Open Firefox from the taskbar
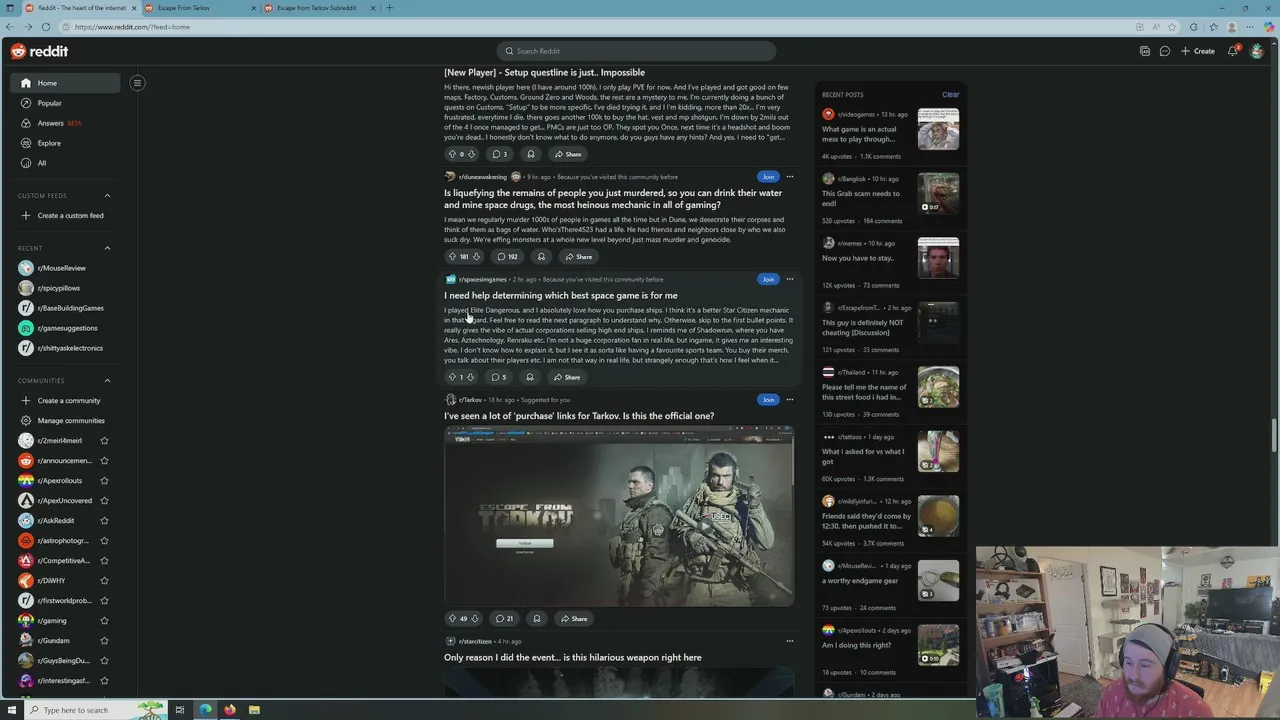Screen dimensions: 1280x720 click(x=229, y=710)
